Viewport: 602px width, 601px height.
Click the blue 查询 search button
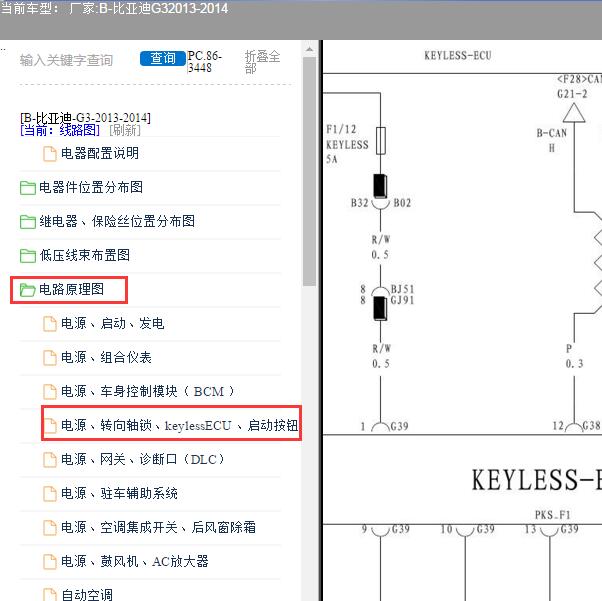163,58
